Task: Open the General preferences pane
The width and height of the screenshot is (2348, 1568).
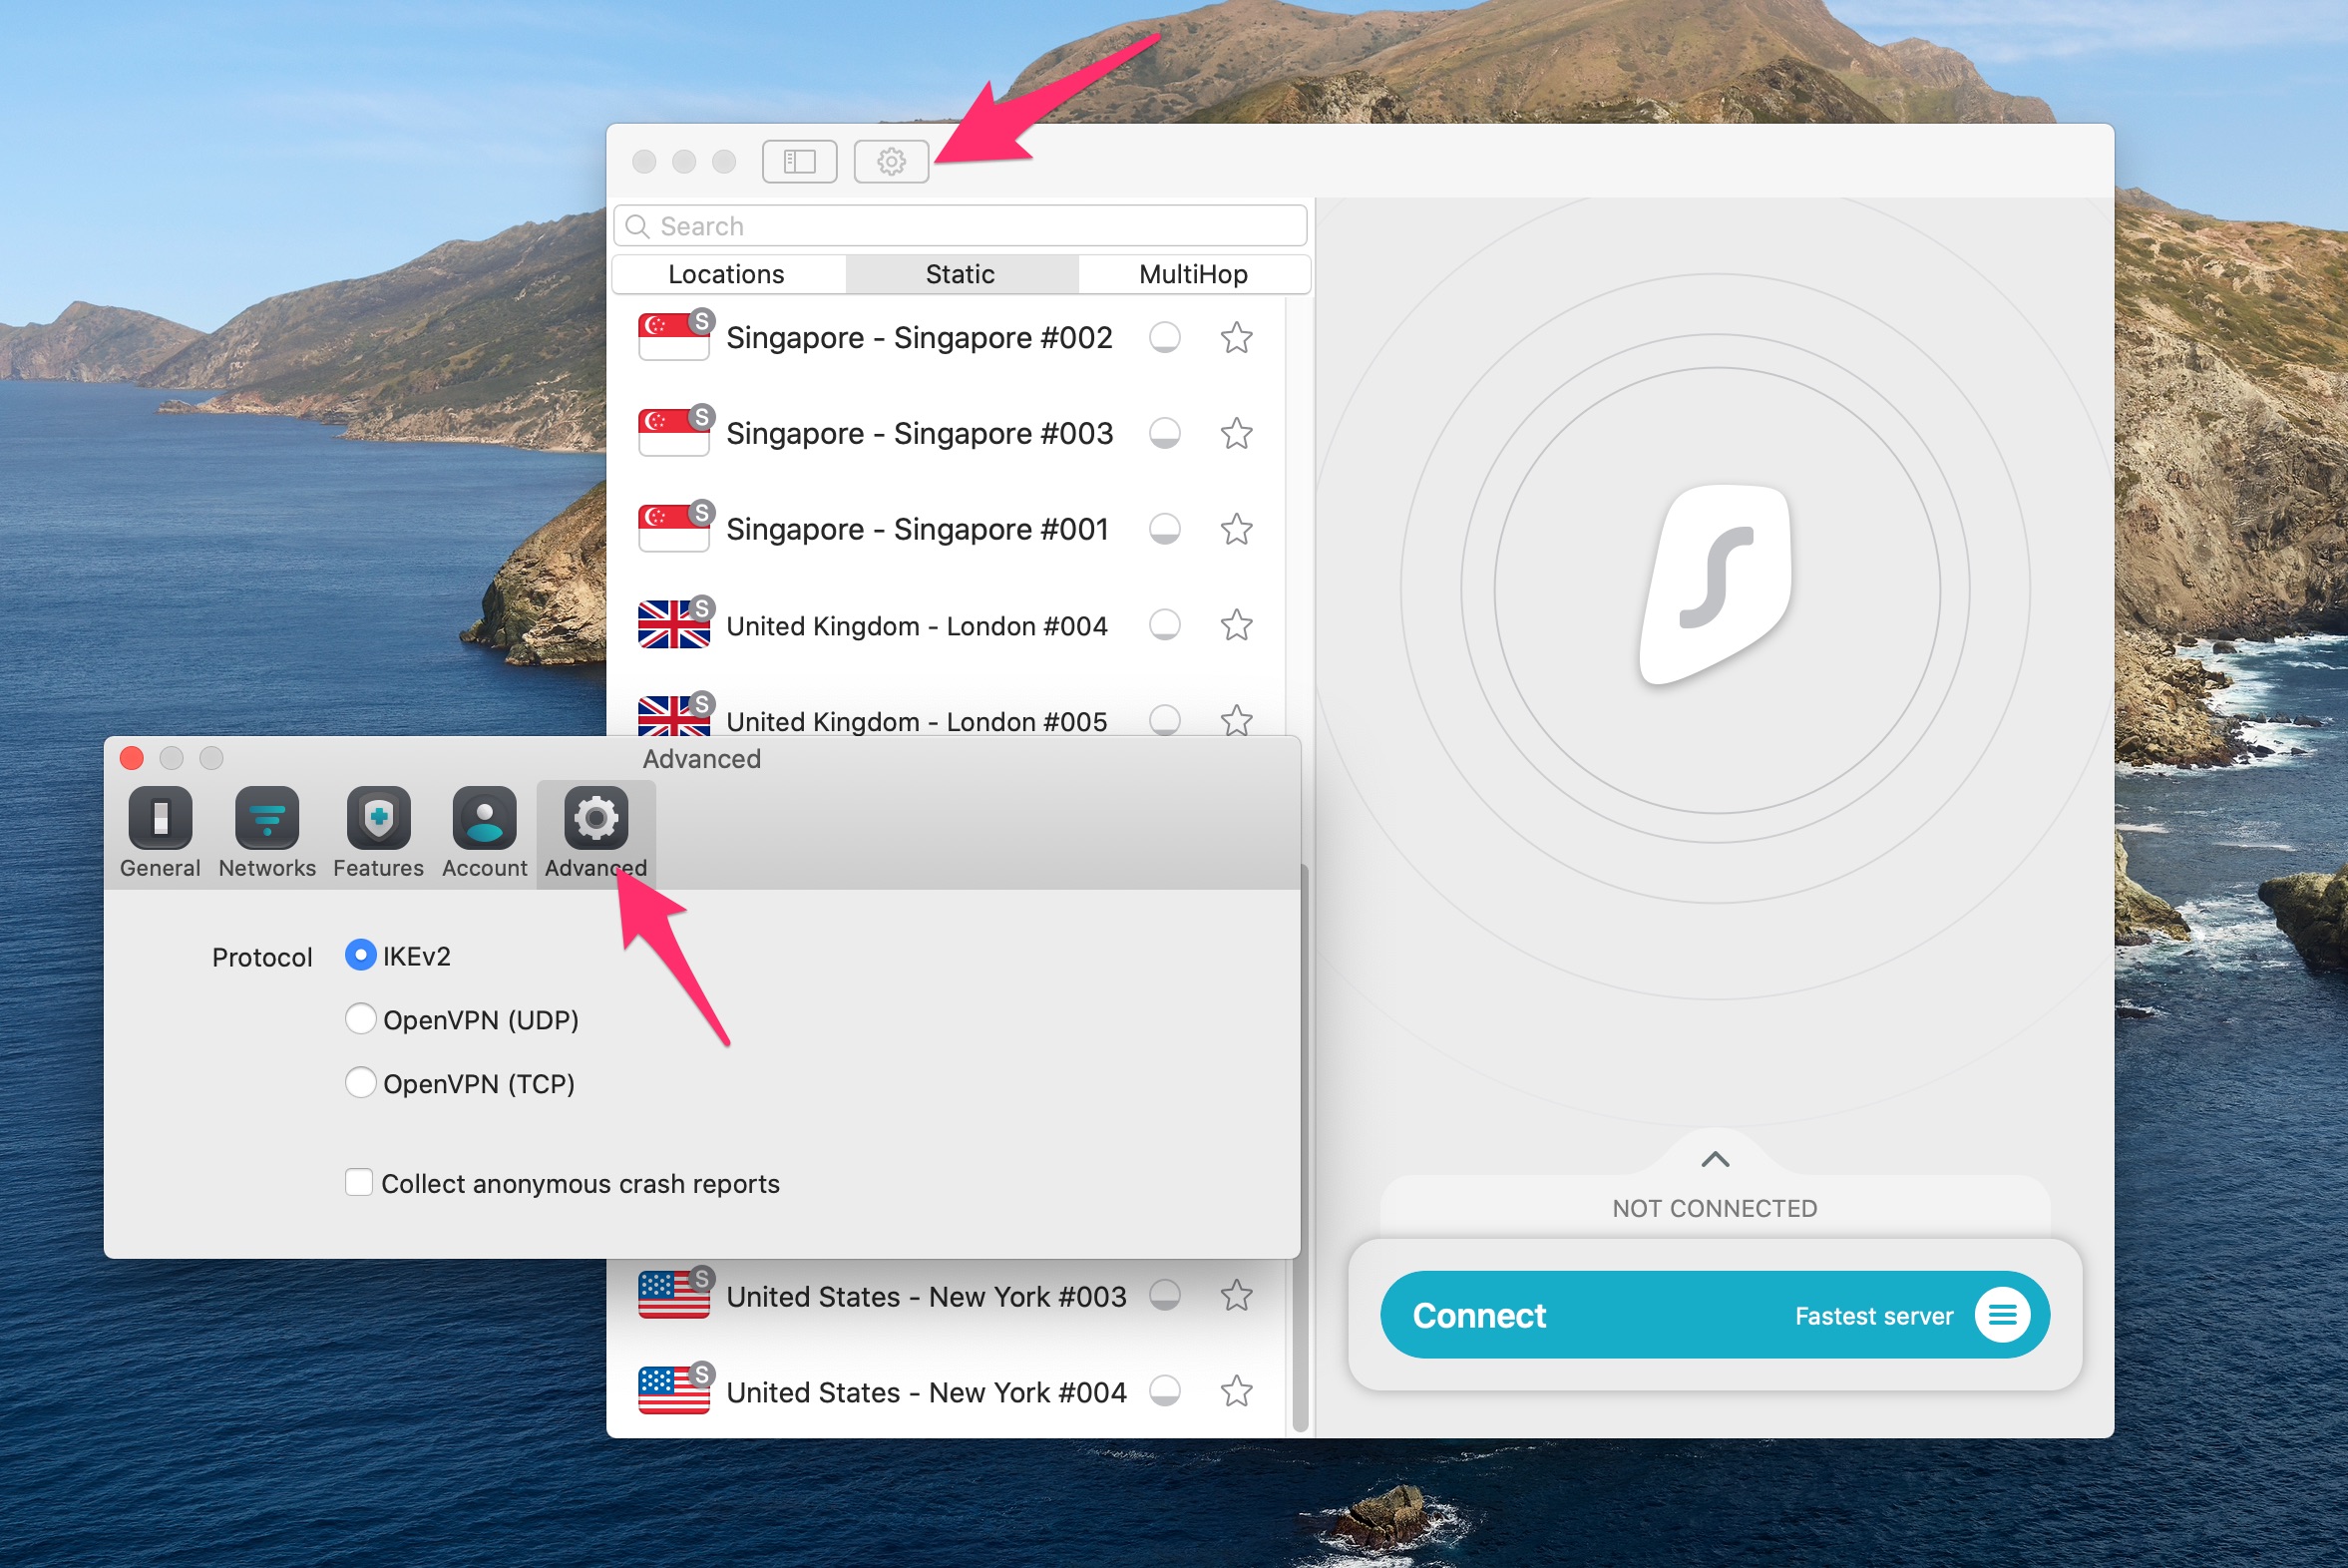Action: [160, 832]
